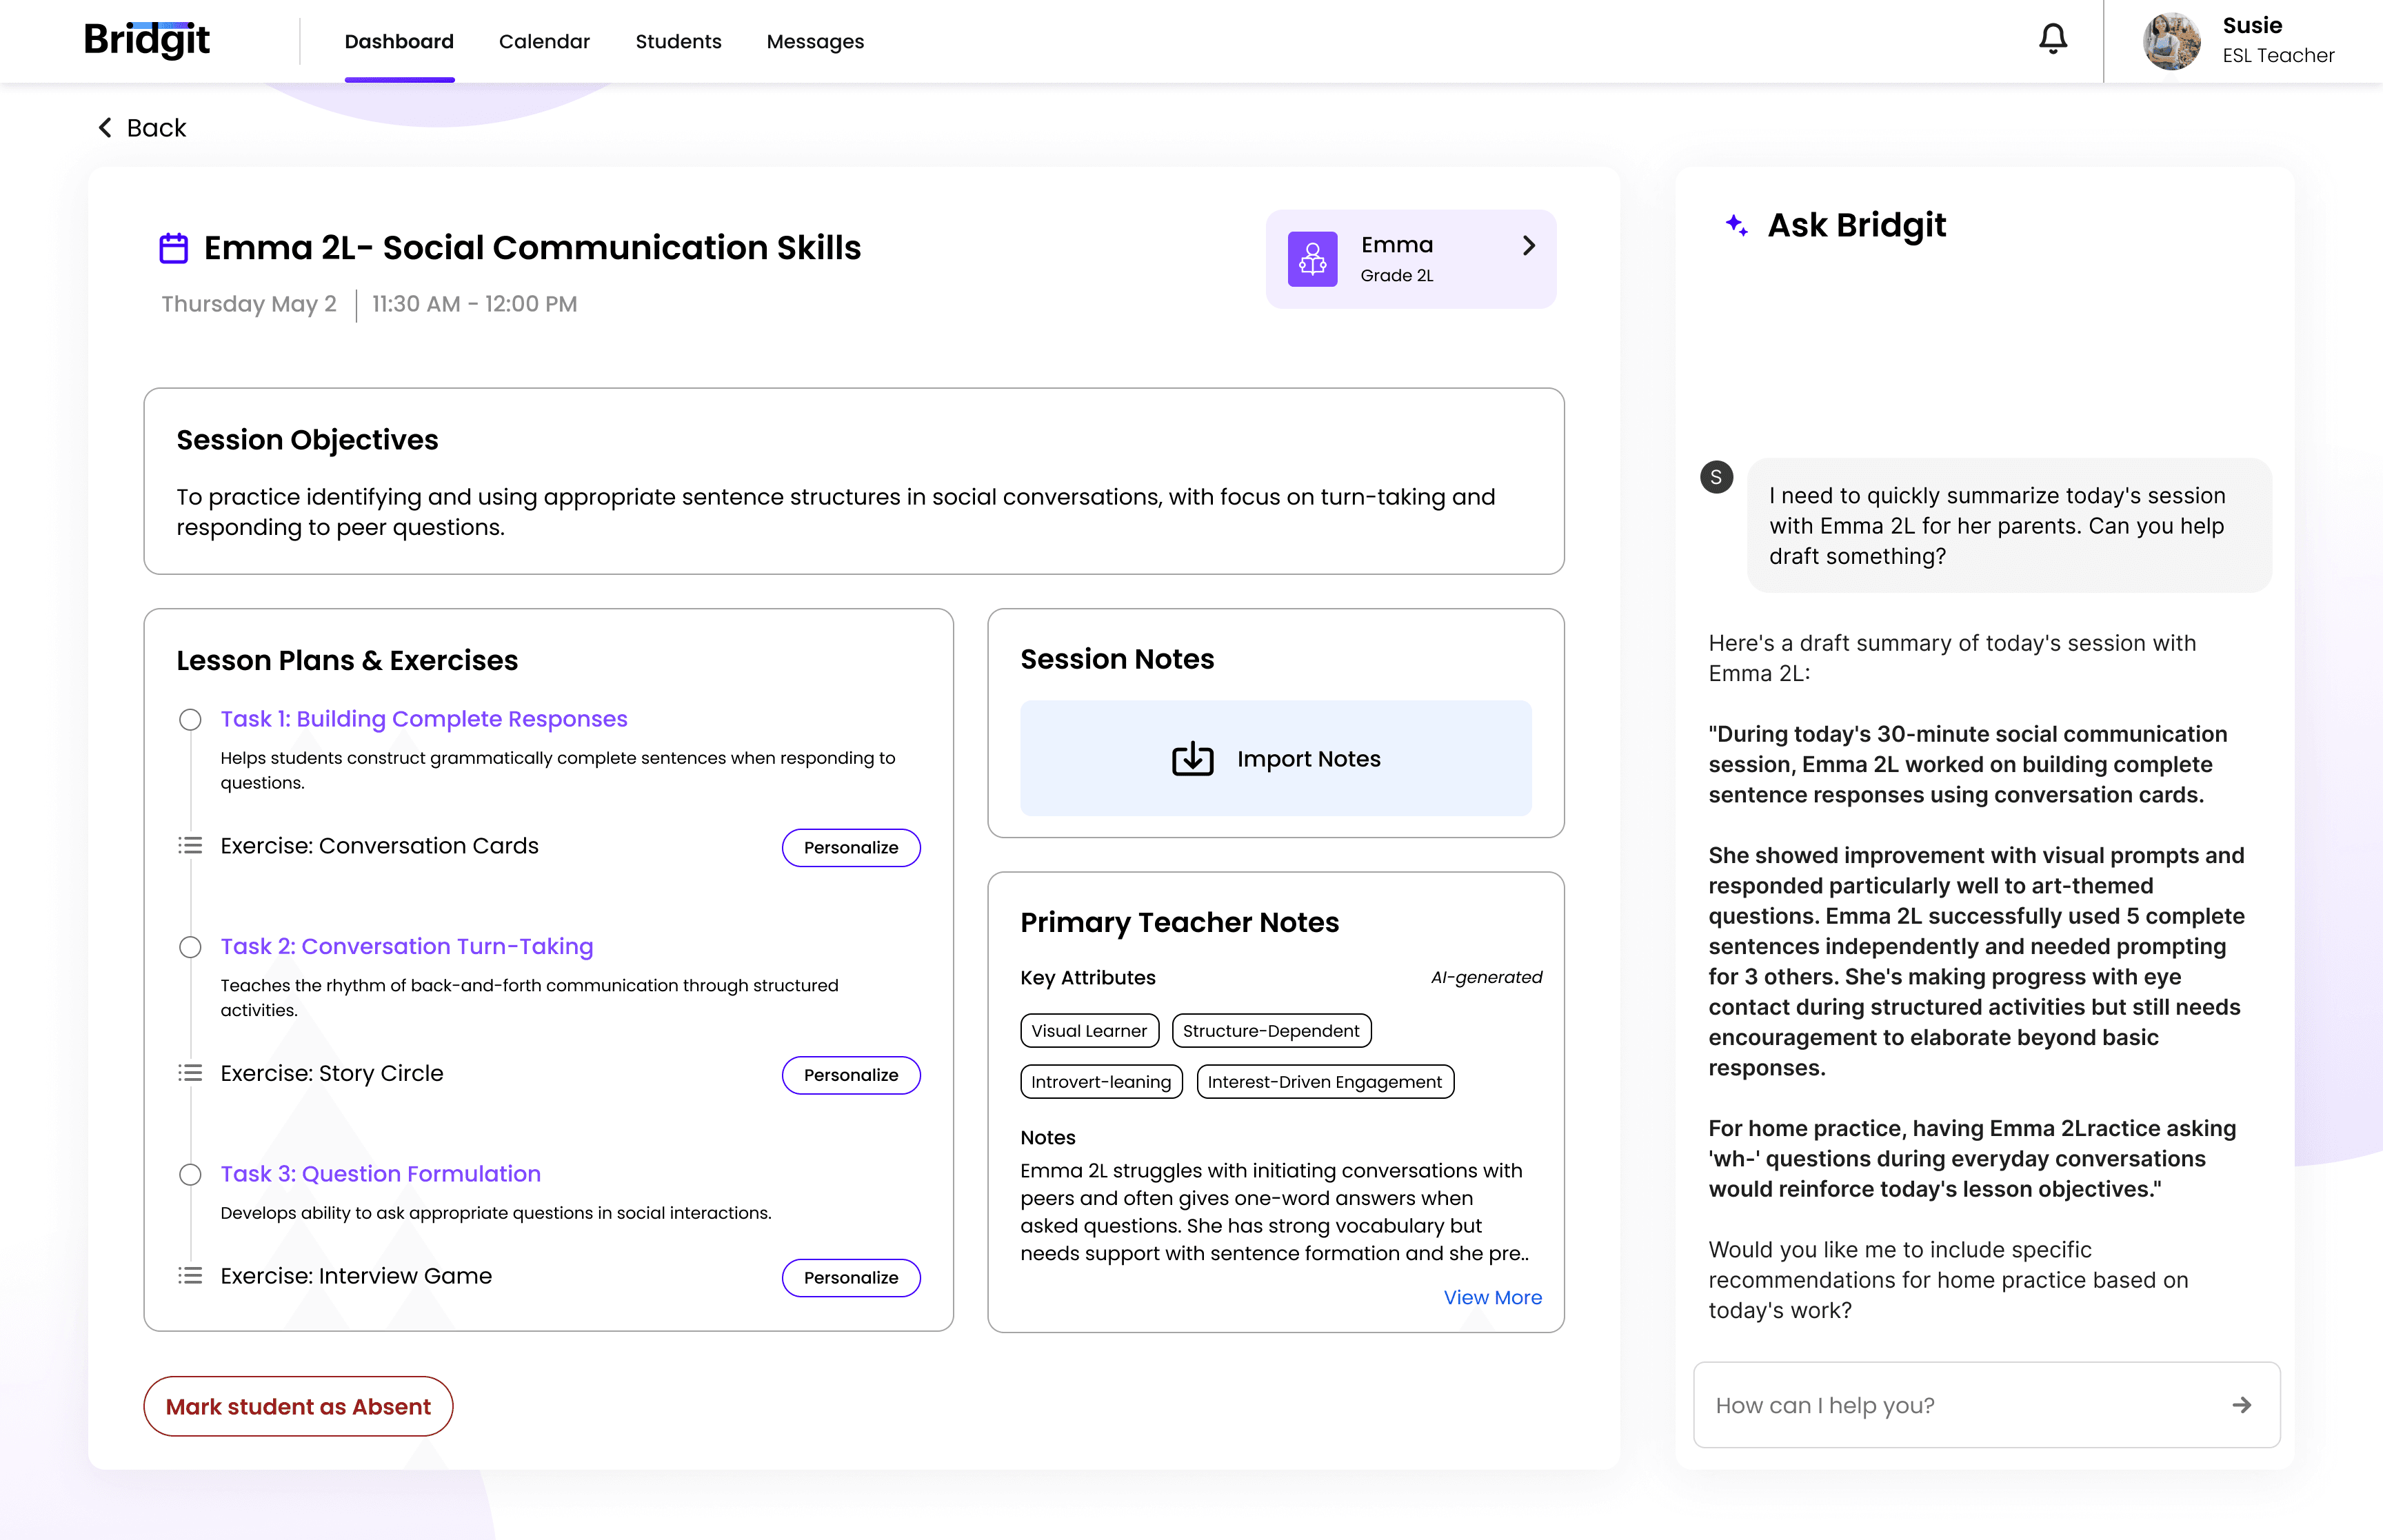Click the '11:30 AM - 12:00 PM' time

(x=475, y=304)
